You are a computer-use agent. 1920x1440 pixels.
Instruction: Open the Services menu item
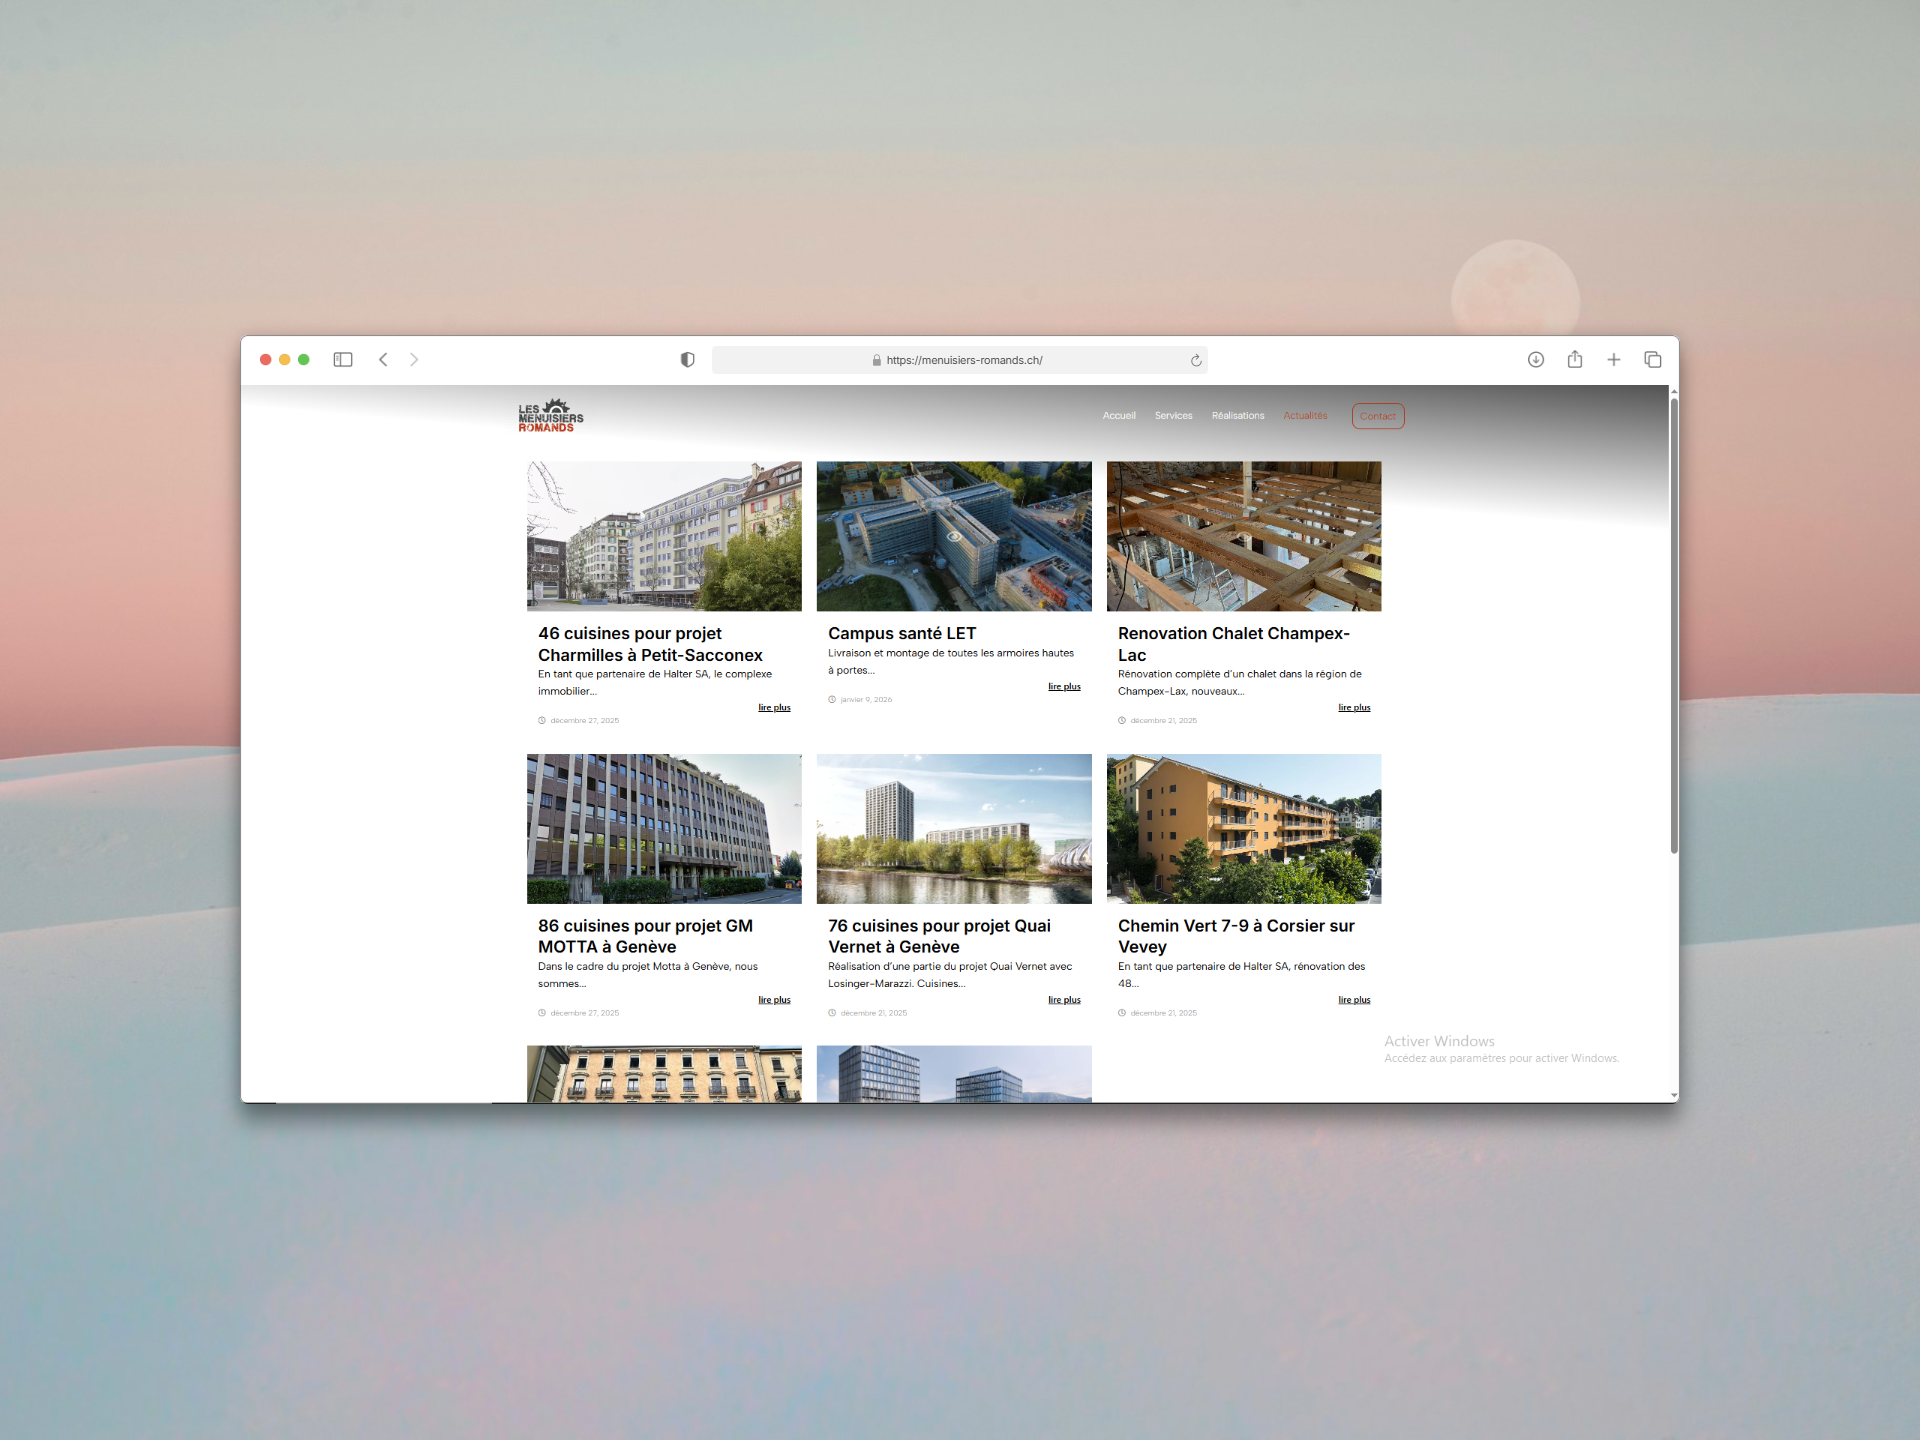tap(1173, 416)
